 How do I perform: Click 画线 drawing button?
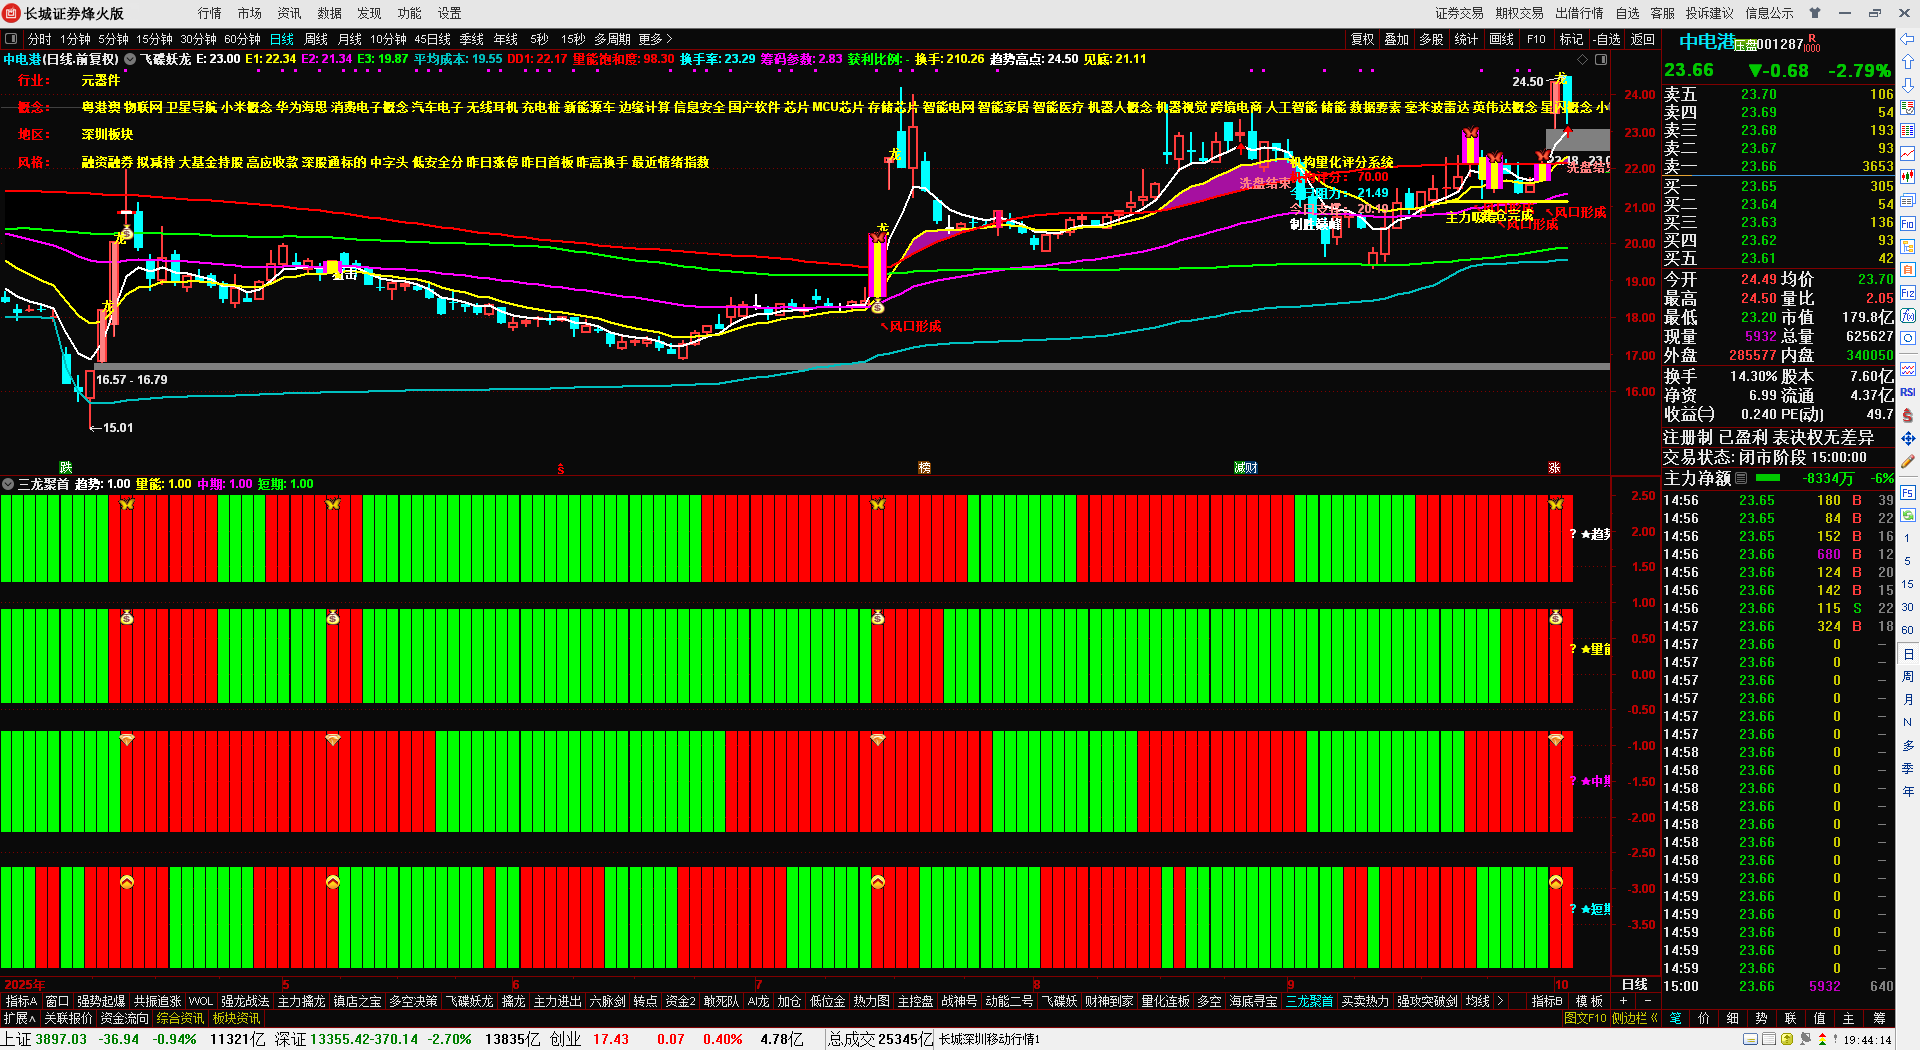tap(1502, 39)
